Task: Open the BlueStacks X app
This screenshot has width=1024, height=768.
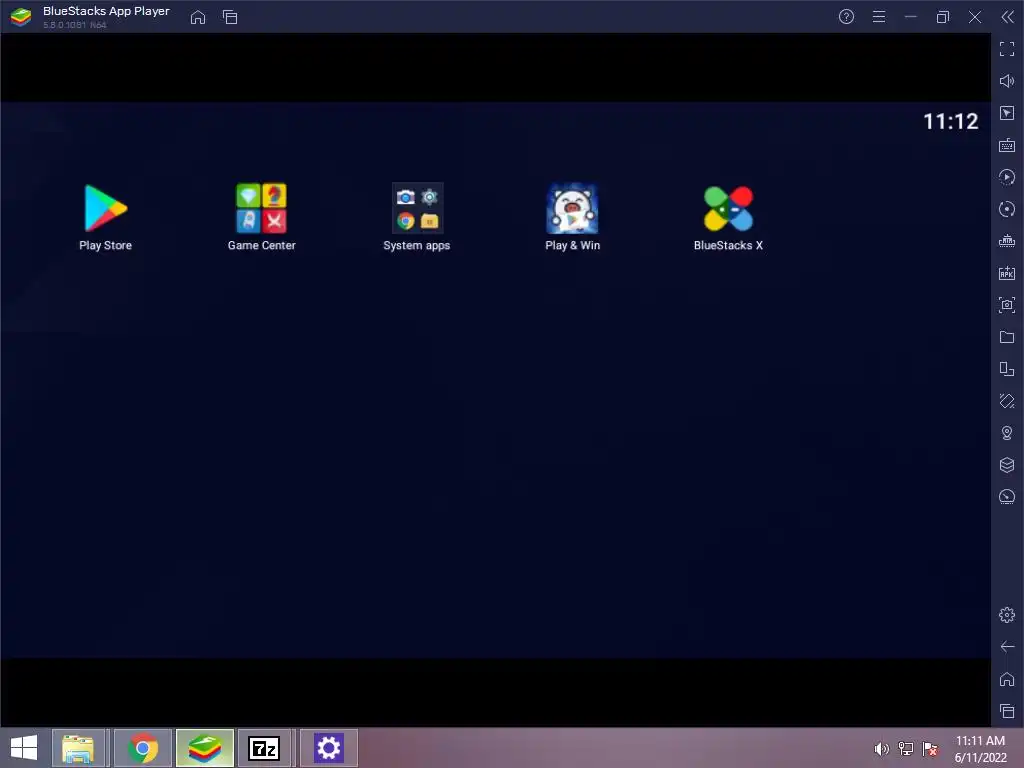Action: [x=728, y=217]
